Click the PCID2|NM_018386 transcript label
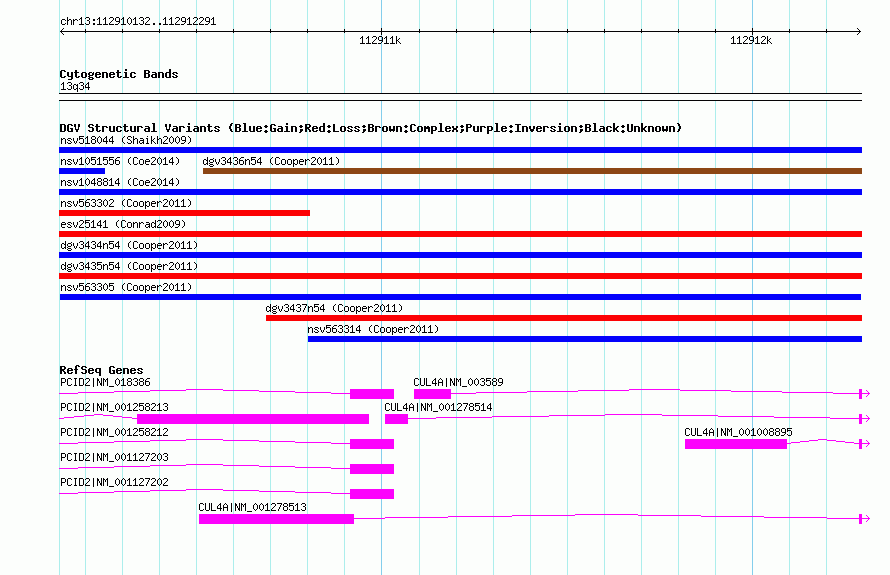The height and width of the screenshot is (575, 890). coord(106,382)
